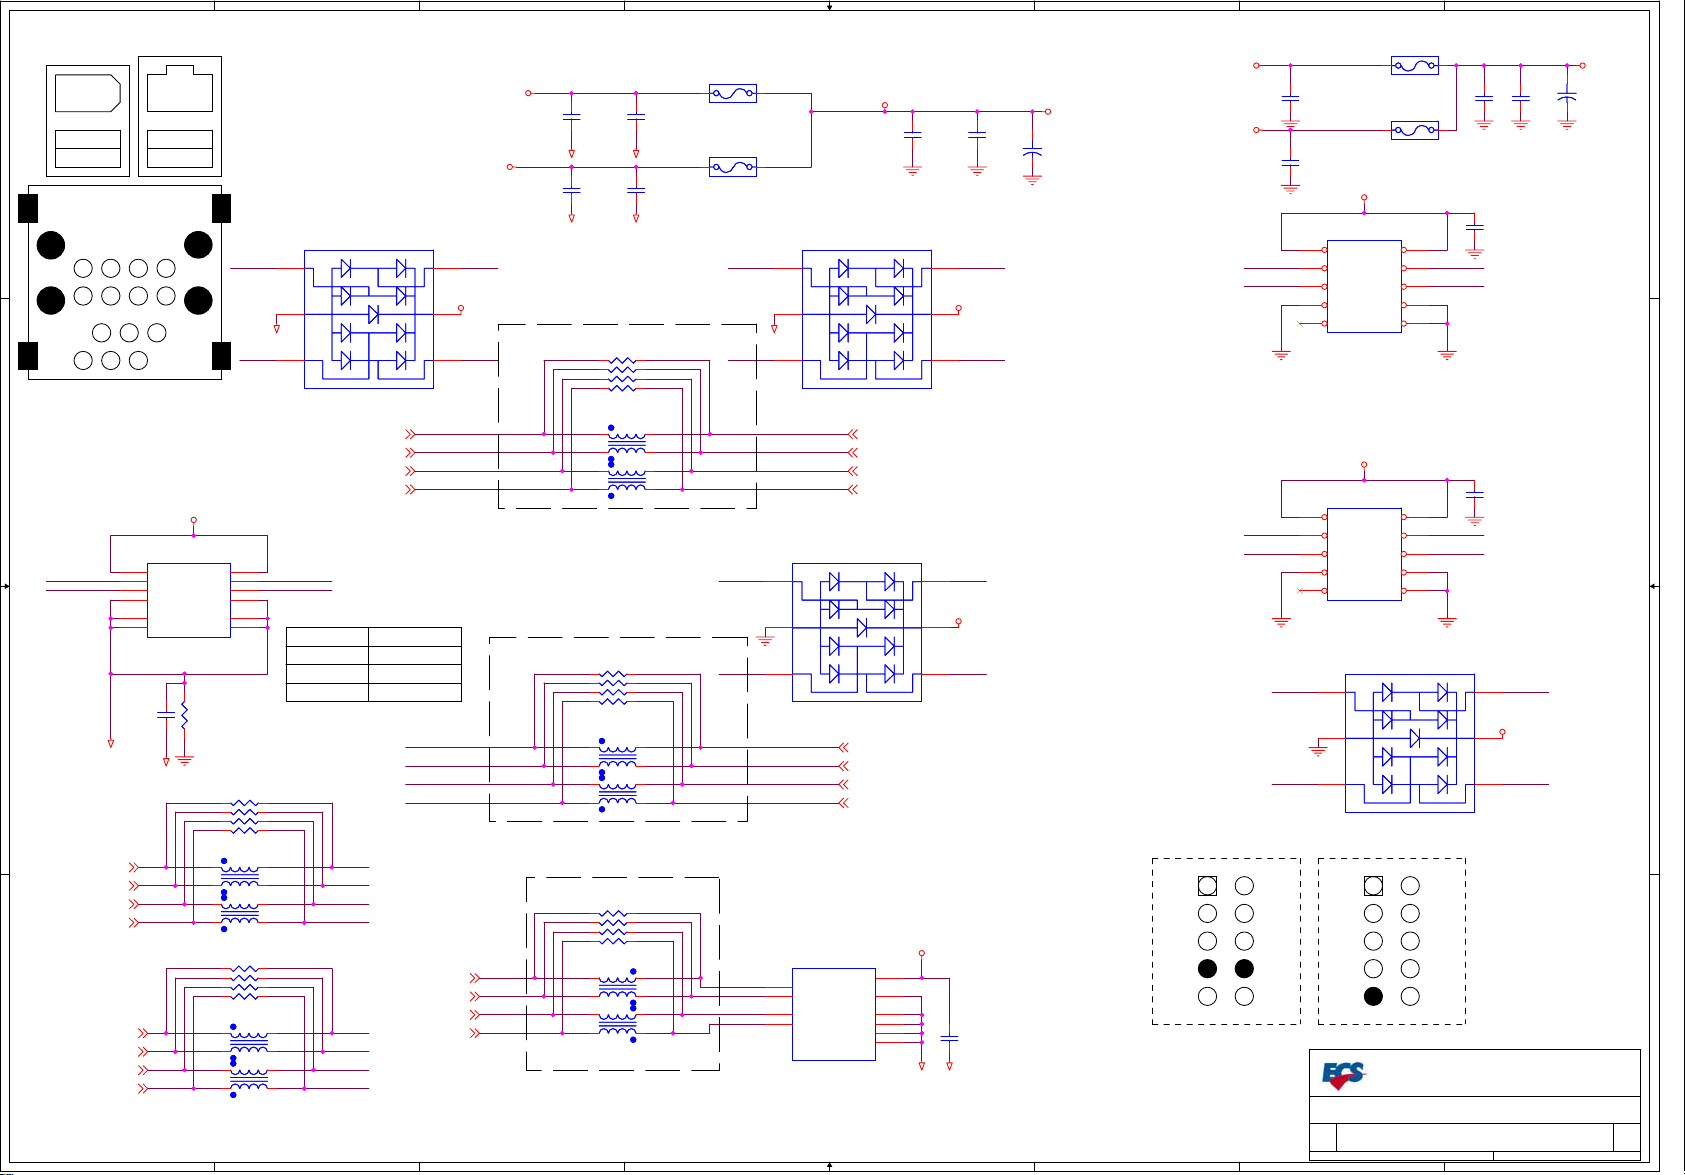
Task: Select the square pin-1 pad of right jumper header
Action: click(x=1373, y=886)
